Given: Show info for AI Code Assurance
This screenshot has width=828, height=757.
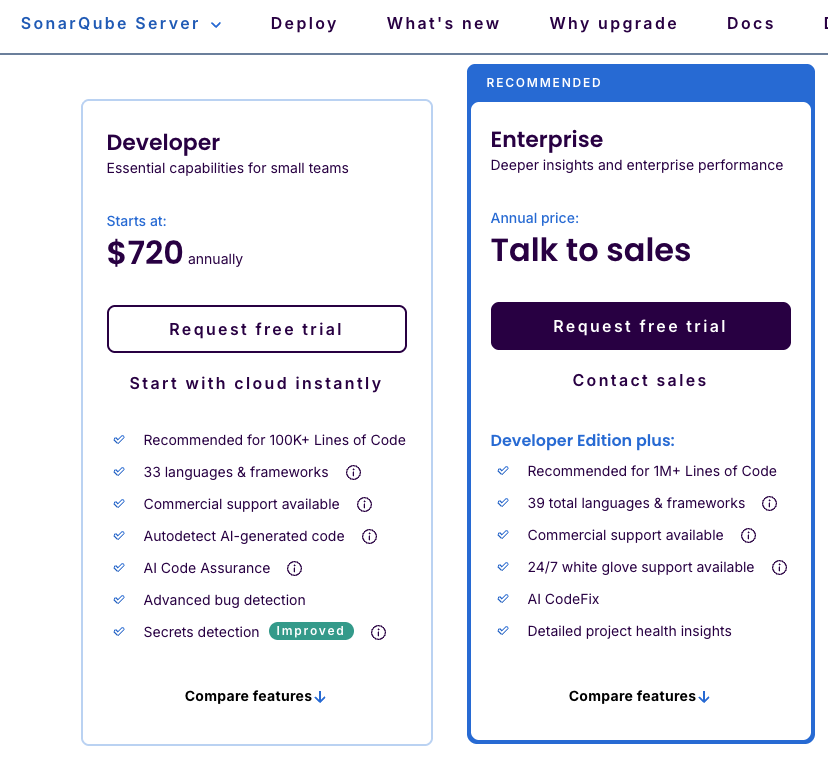Looking at the screenshot, I should point(294,568).
